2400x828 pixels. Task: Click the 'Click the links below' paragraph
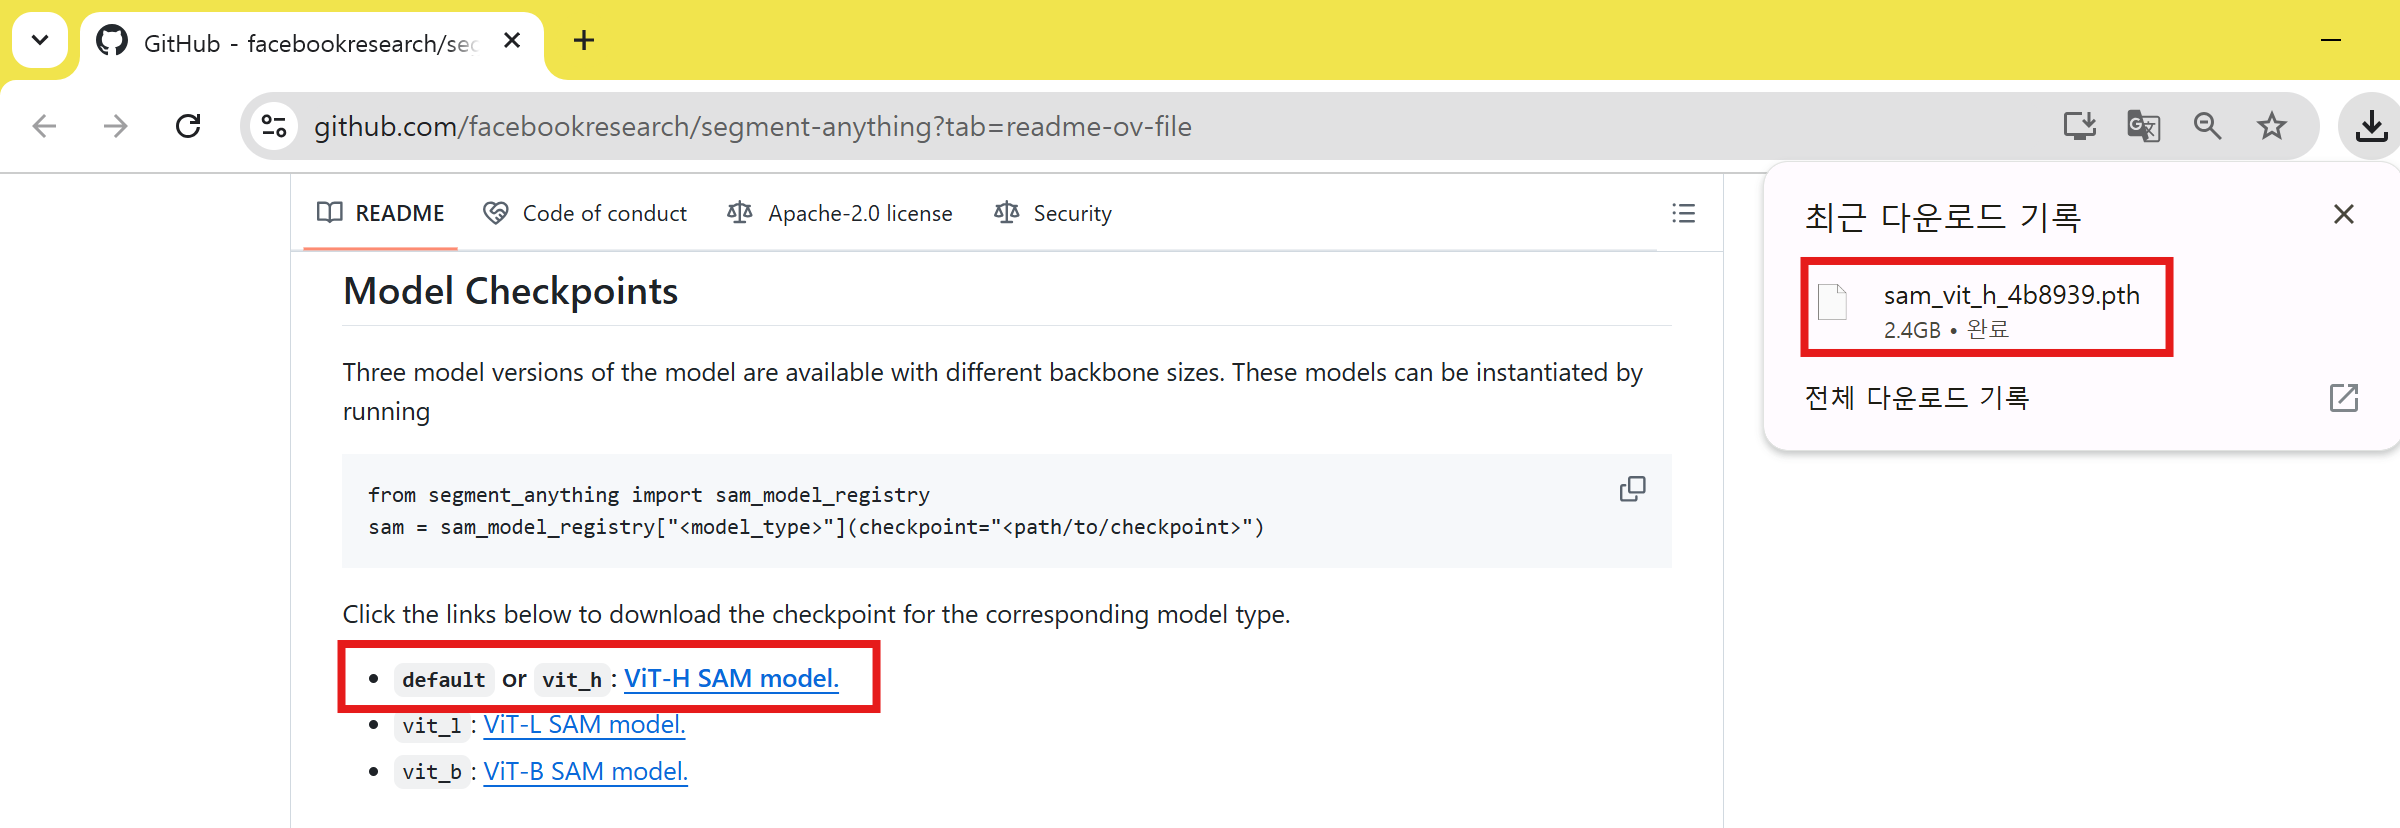pyautogui.click(x=816, y=614)
